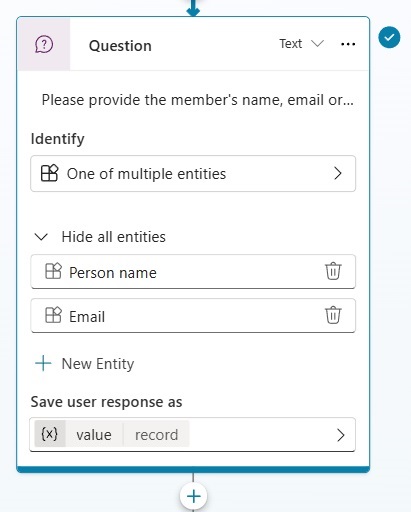Screen dimensions: 411x512
Task: Open the Text type dropdown
Action: tap(301, 44)
